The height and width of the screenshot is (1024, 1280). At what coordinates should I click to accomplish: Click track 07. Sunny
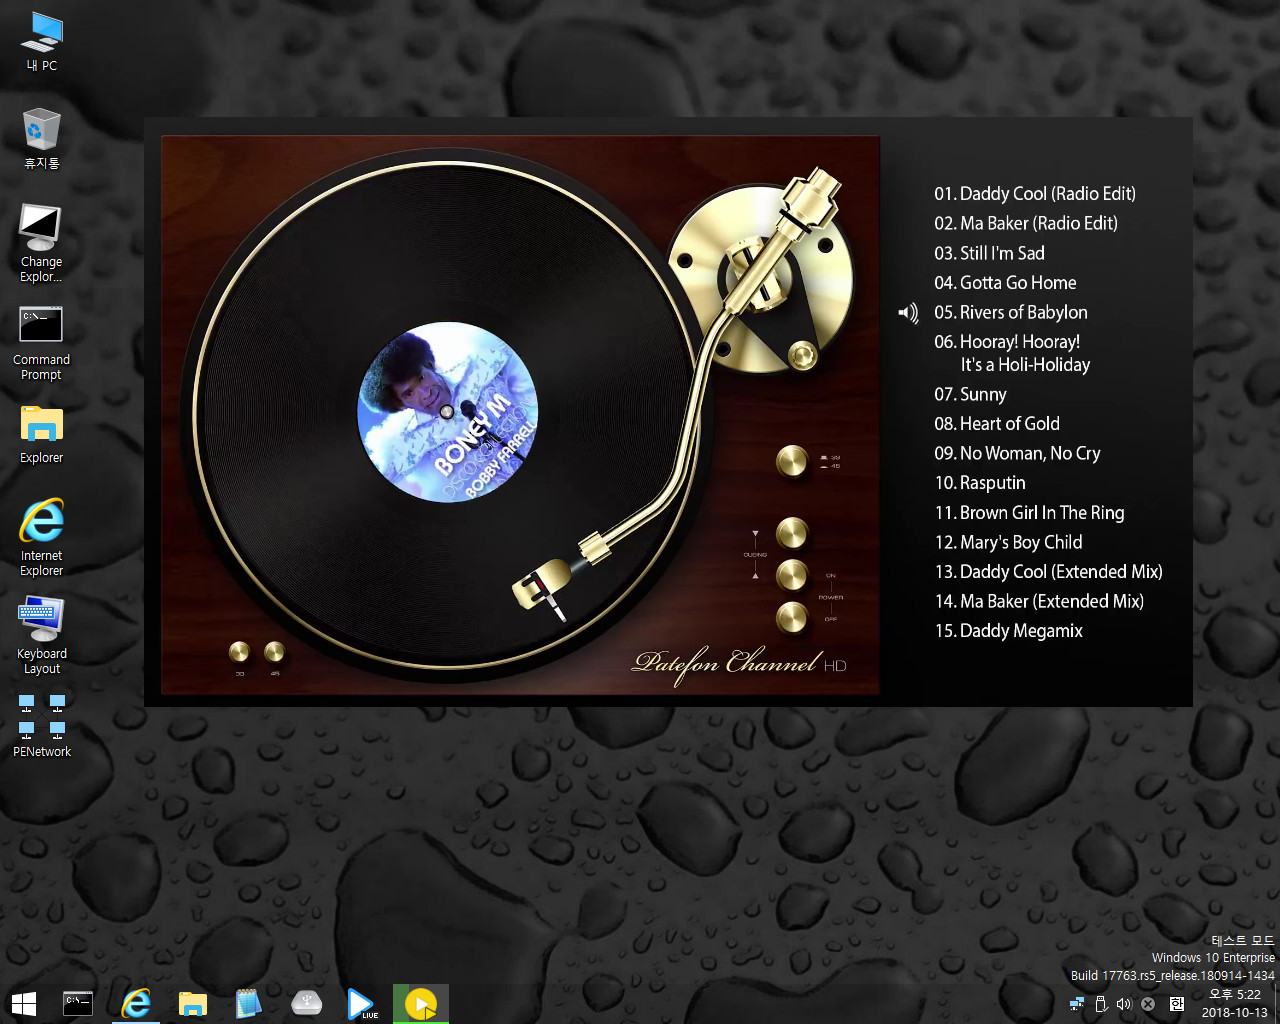click(970, 394)
